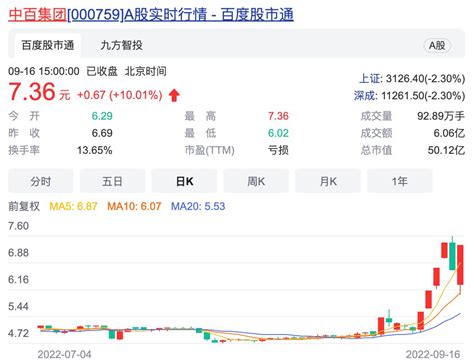474x363 pixels.
Task: Click the red up-arrow price icon
Action: point(174,95)
